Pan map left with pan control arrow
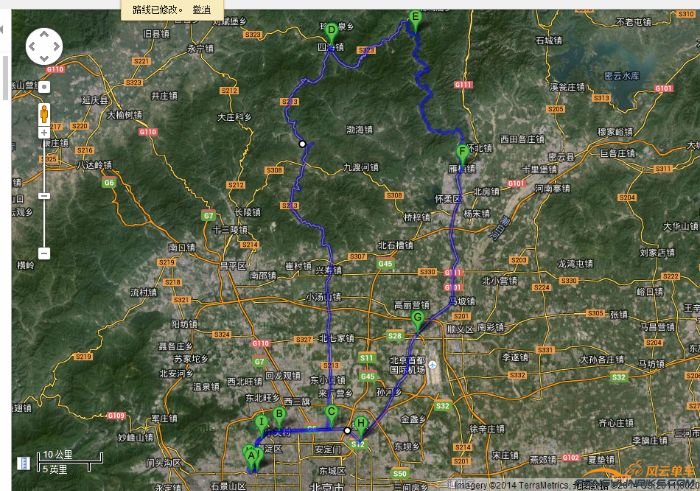Screen dimensions: 700x491 coord(32,46)
